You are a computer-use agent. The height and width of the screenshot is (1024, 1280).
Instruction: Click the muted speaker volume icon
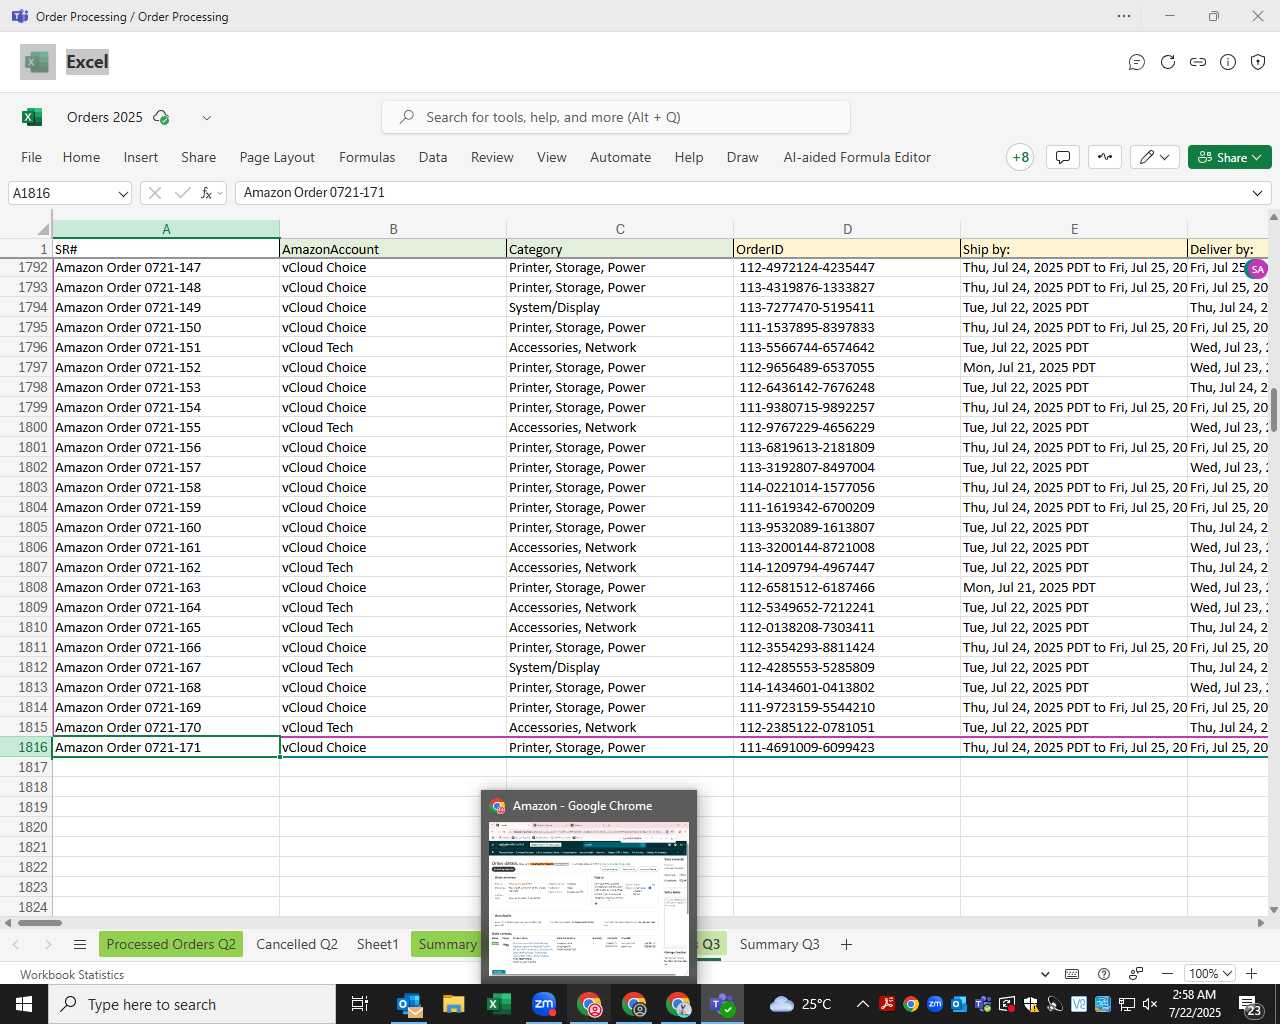(1150, 1004)
